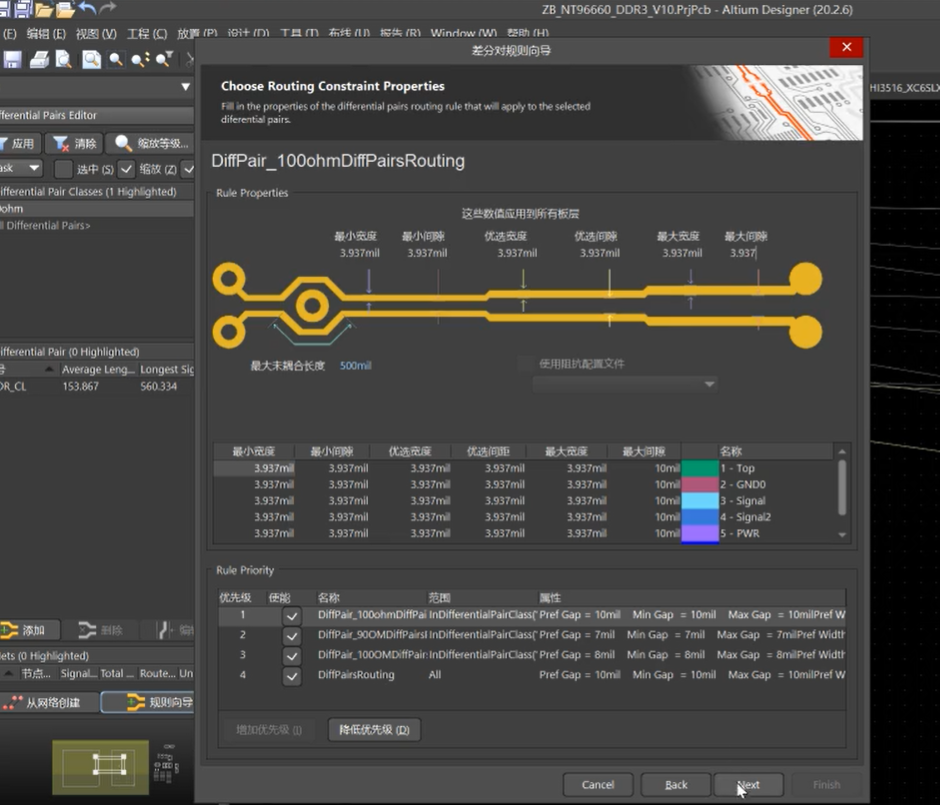The image size is (940, 805).
Task: Click the grayed Finish button
Action: [x=826, y=784]
